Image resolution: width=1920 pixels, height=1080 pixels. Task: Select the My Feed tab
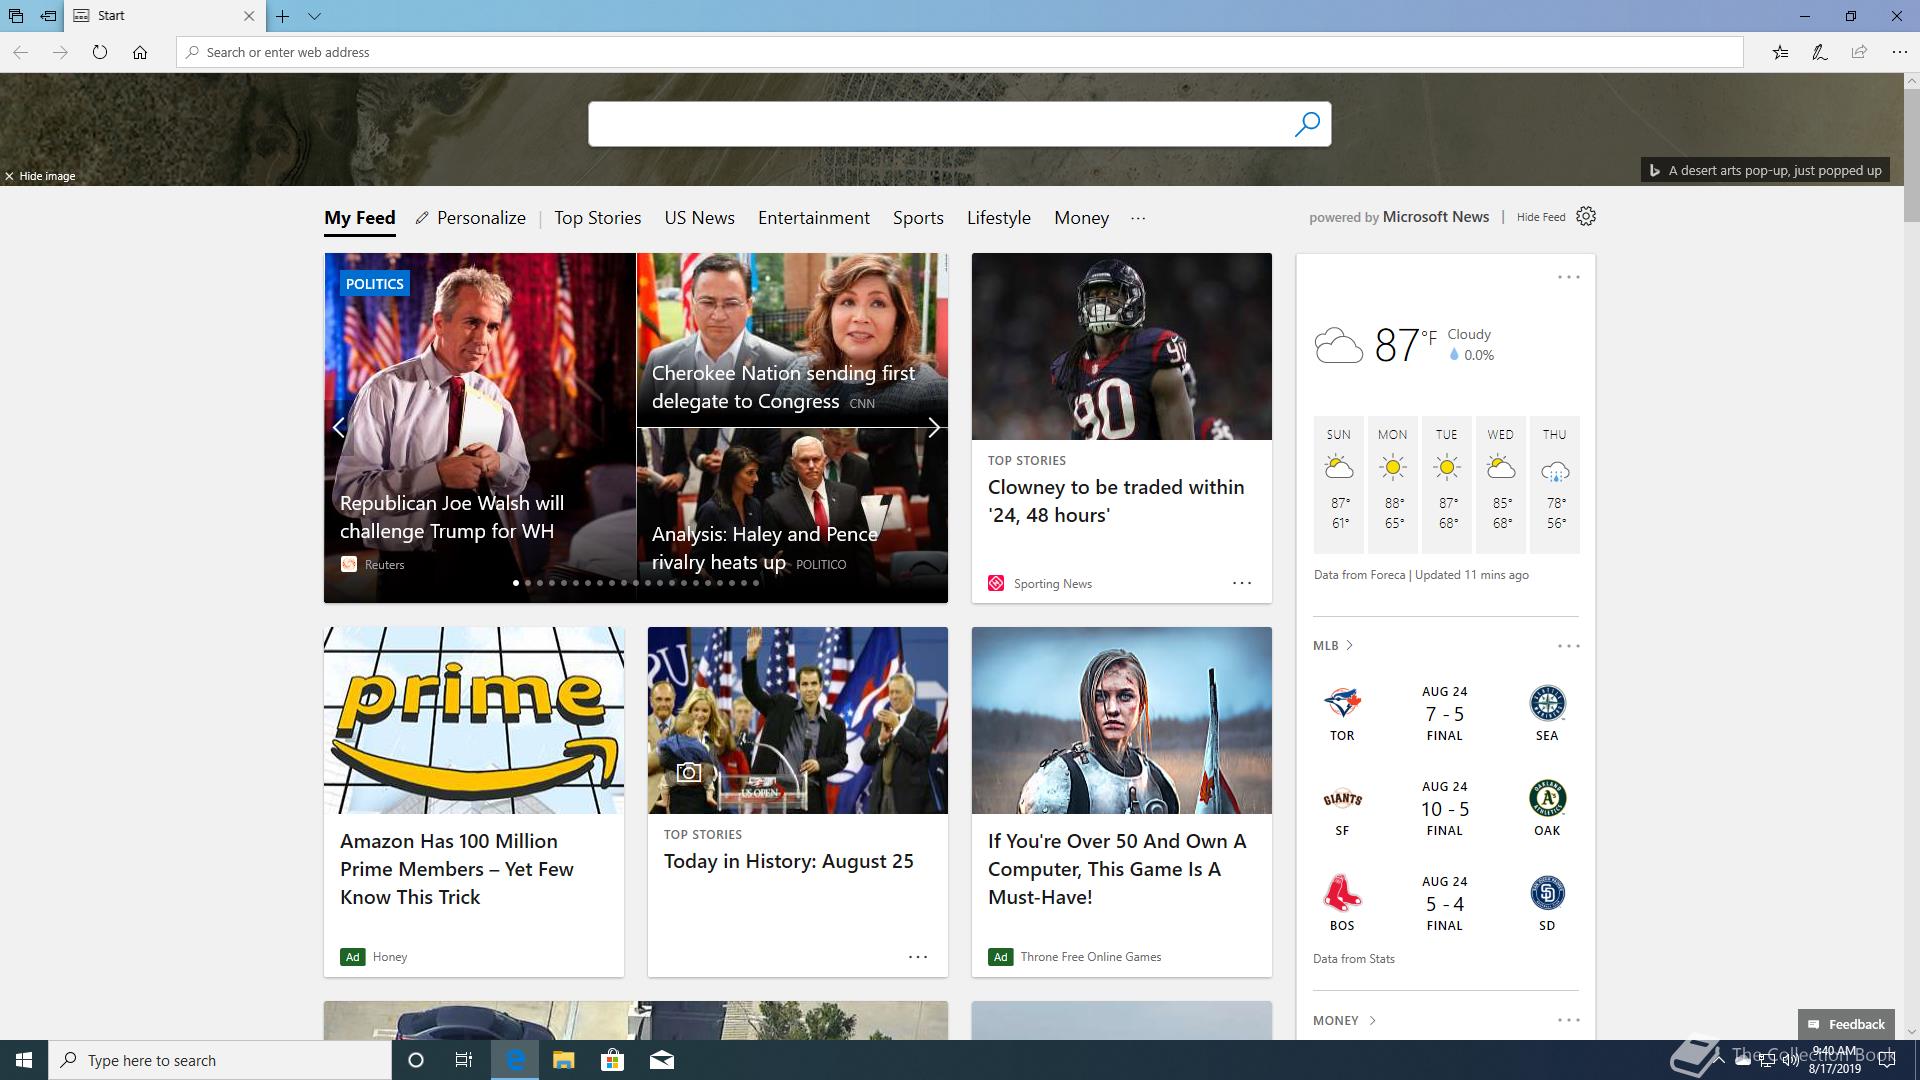(x=360, y=218)
